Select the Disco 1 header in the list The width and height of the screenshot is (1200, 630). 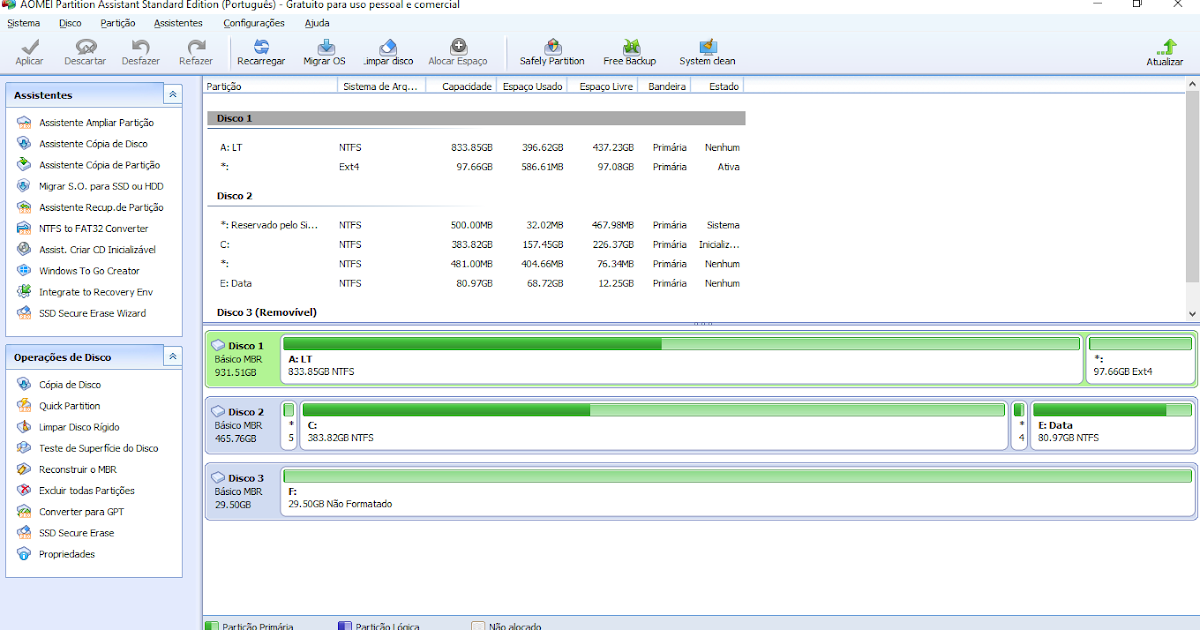click(476, 118)
